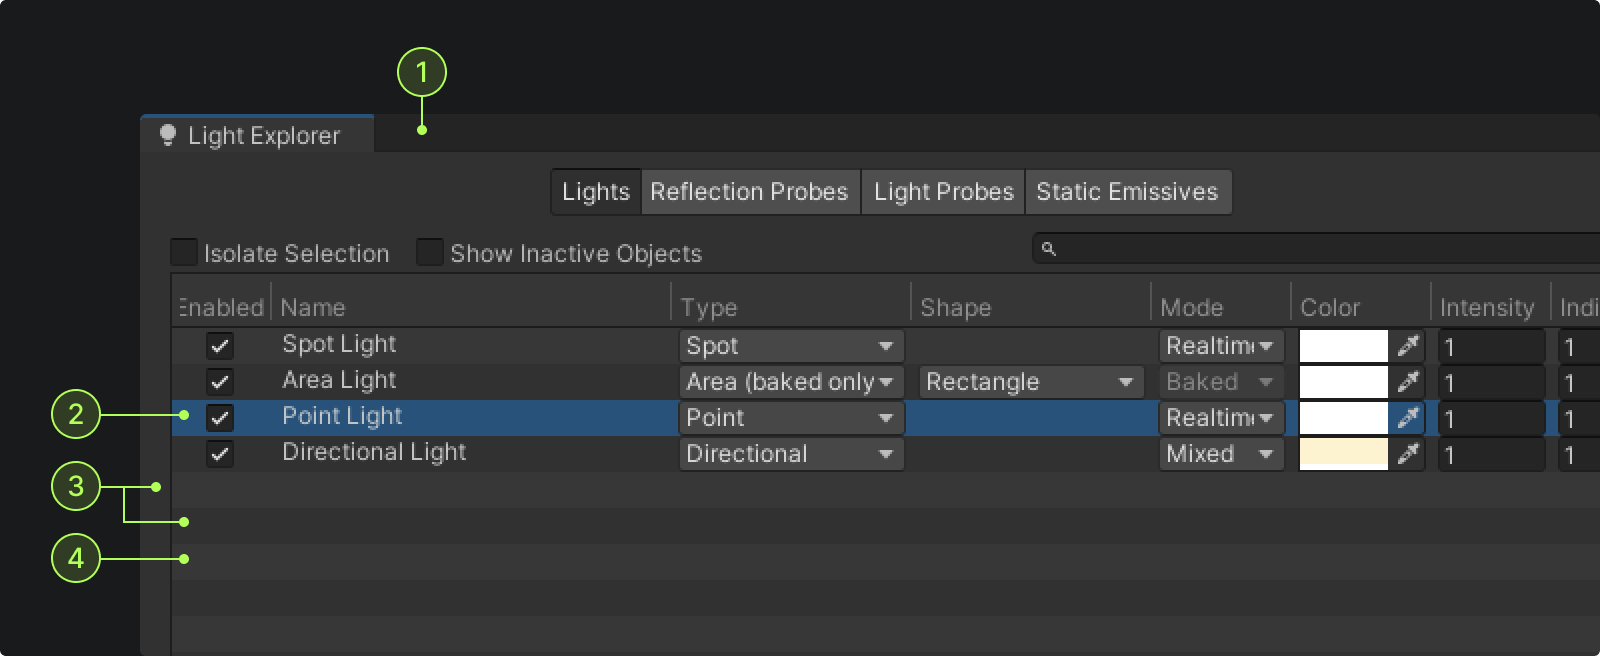Click the search magnifier icon
Viewport: 1600px width, 656px height.
click(x=1048, y=248)
